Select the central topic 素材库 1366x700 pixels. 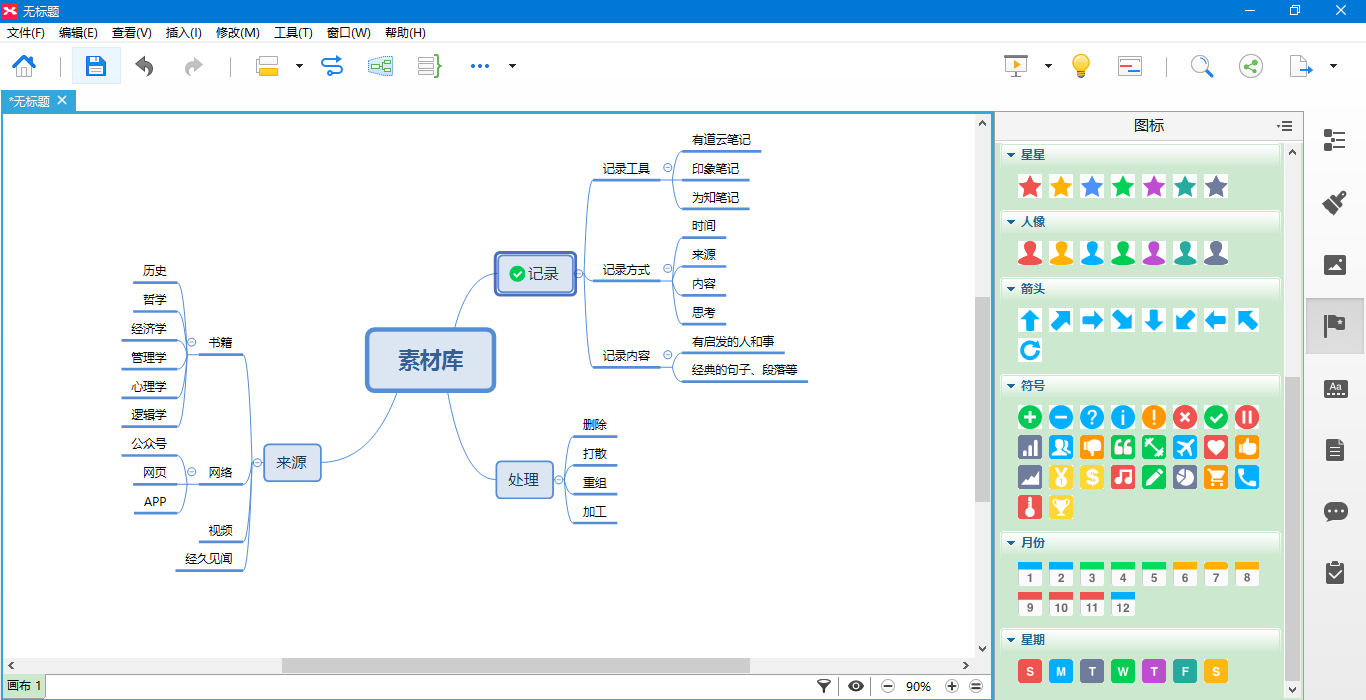click(x=431, y=360)
